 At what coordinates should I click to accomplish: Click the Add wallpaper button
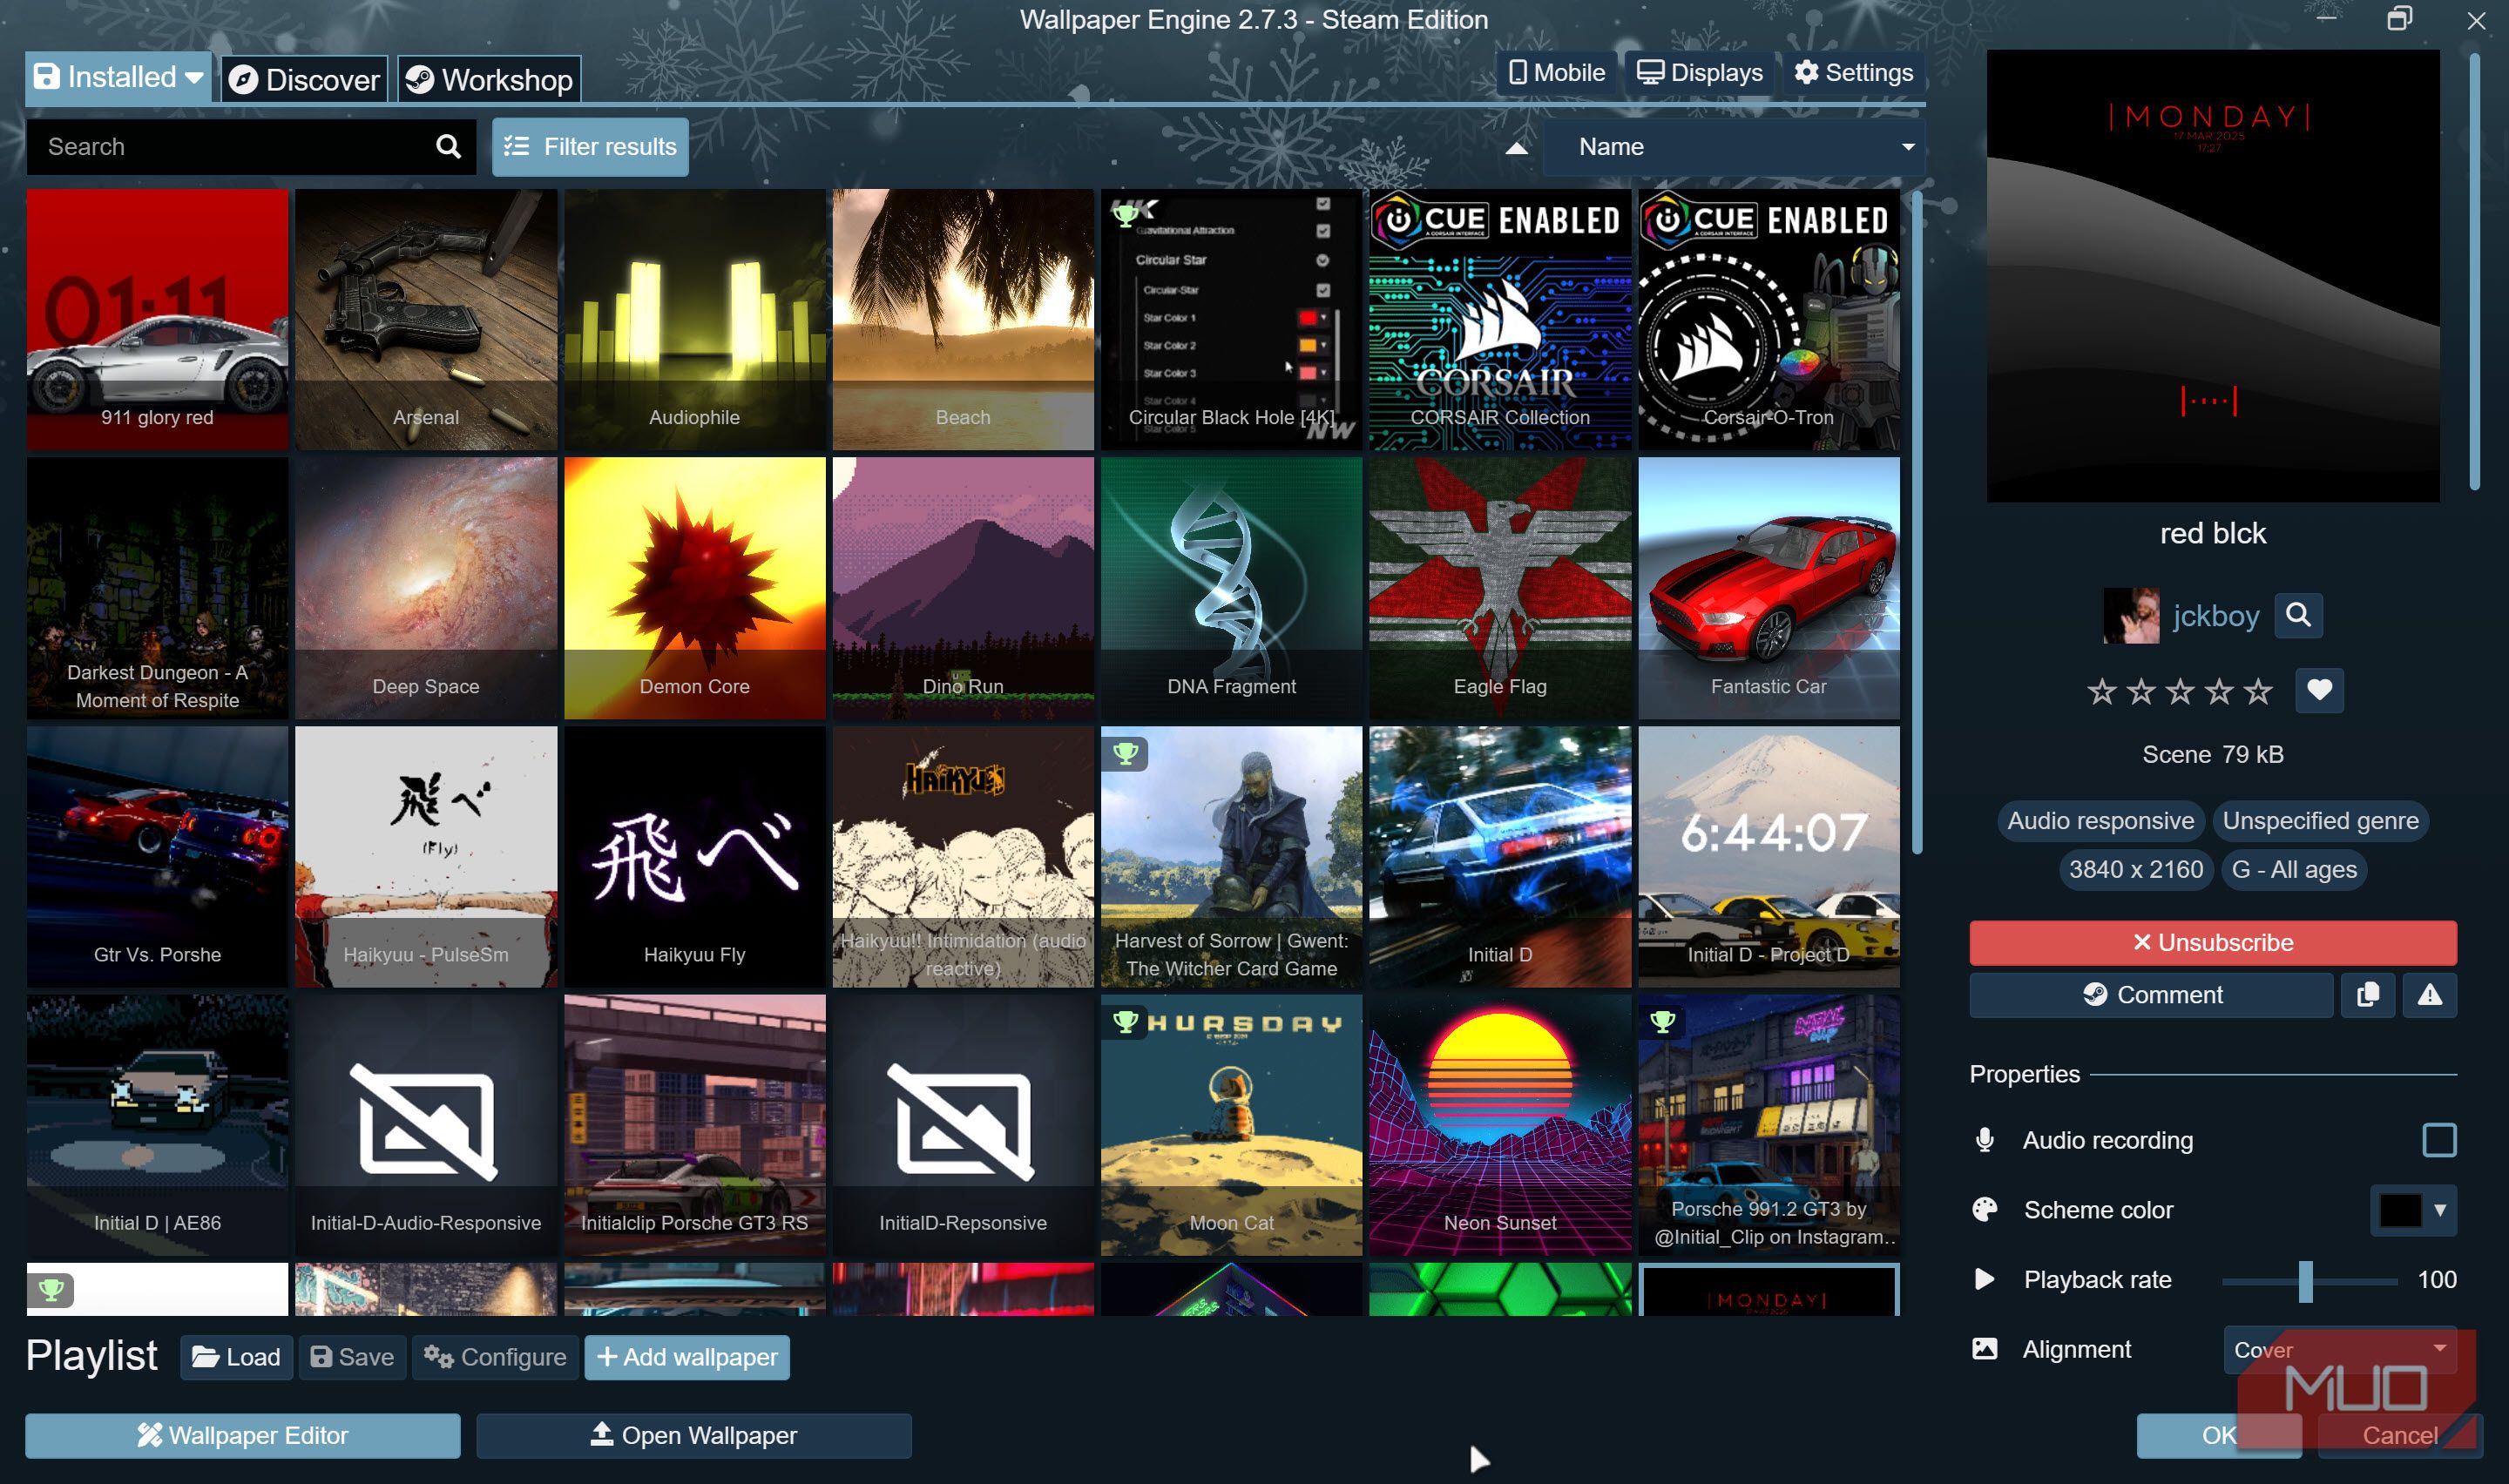[x=686, y=1357]
